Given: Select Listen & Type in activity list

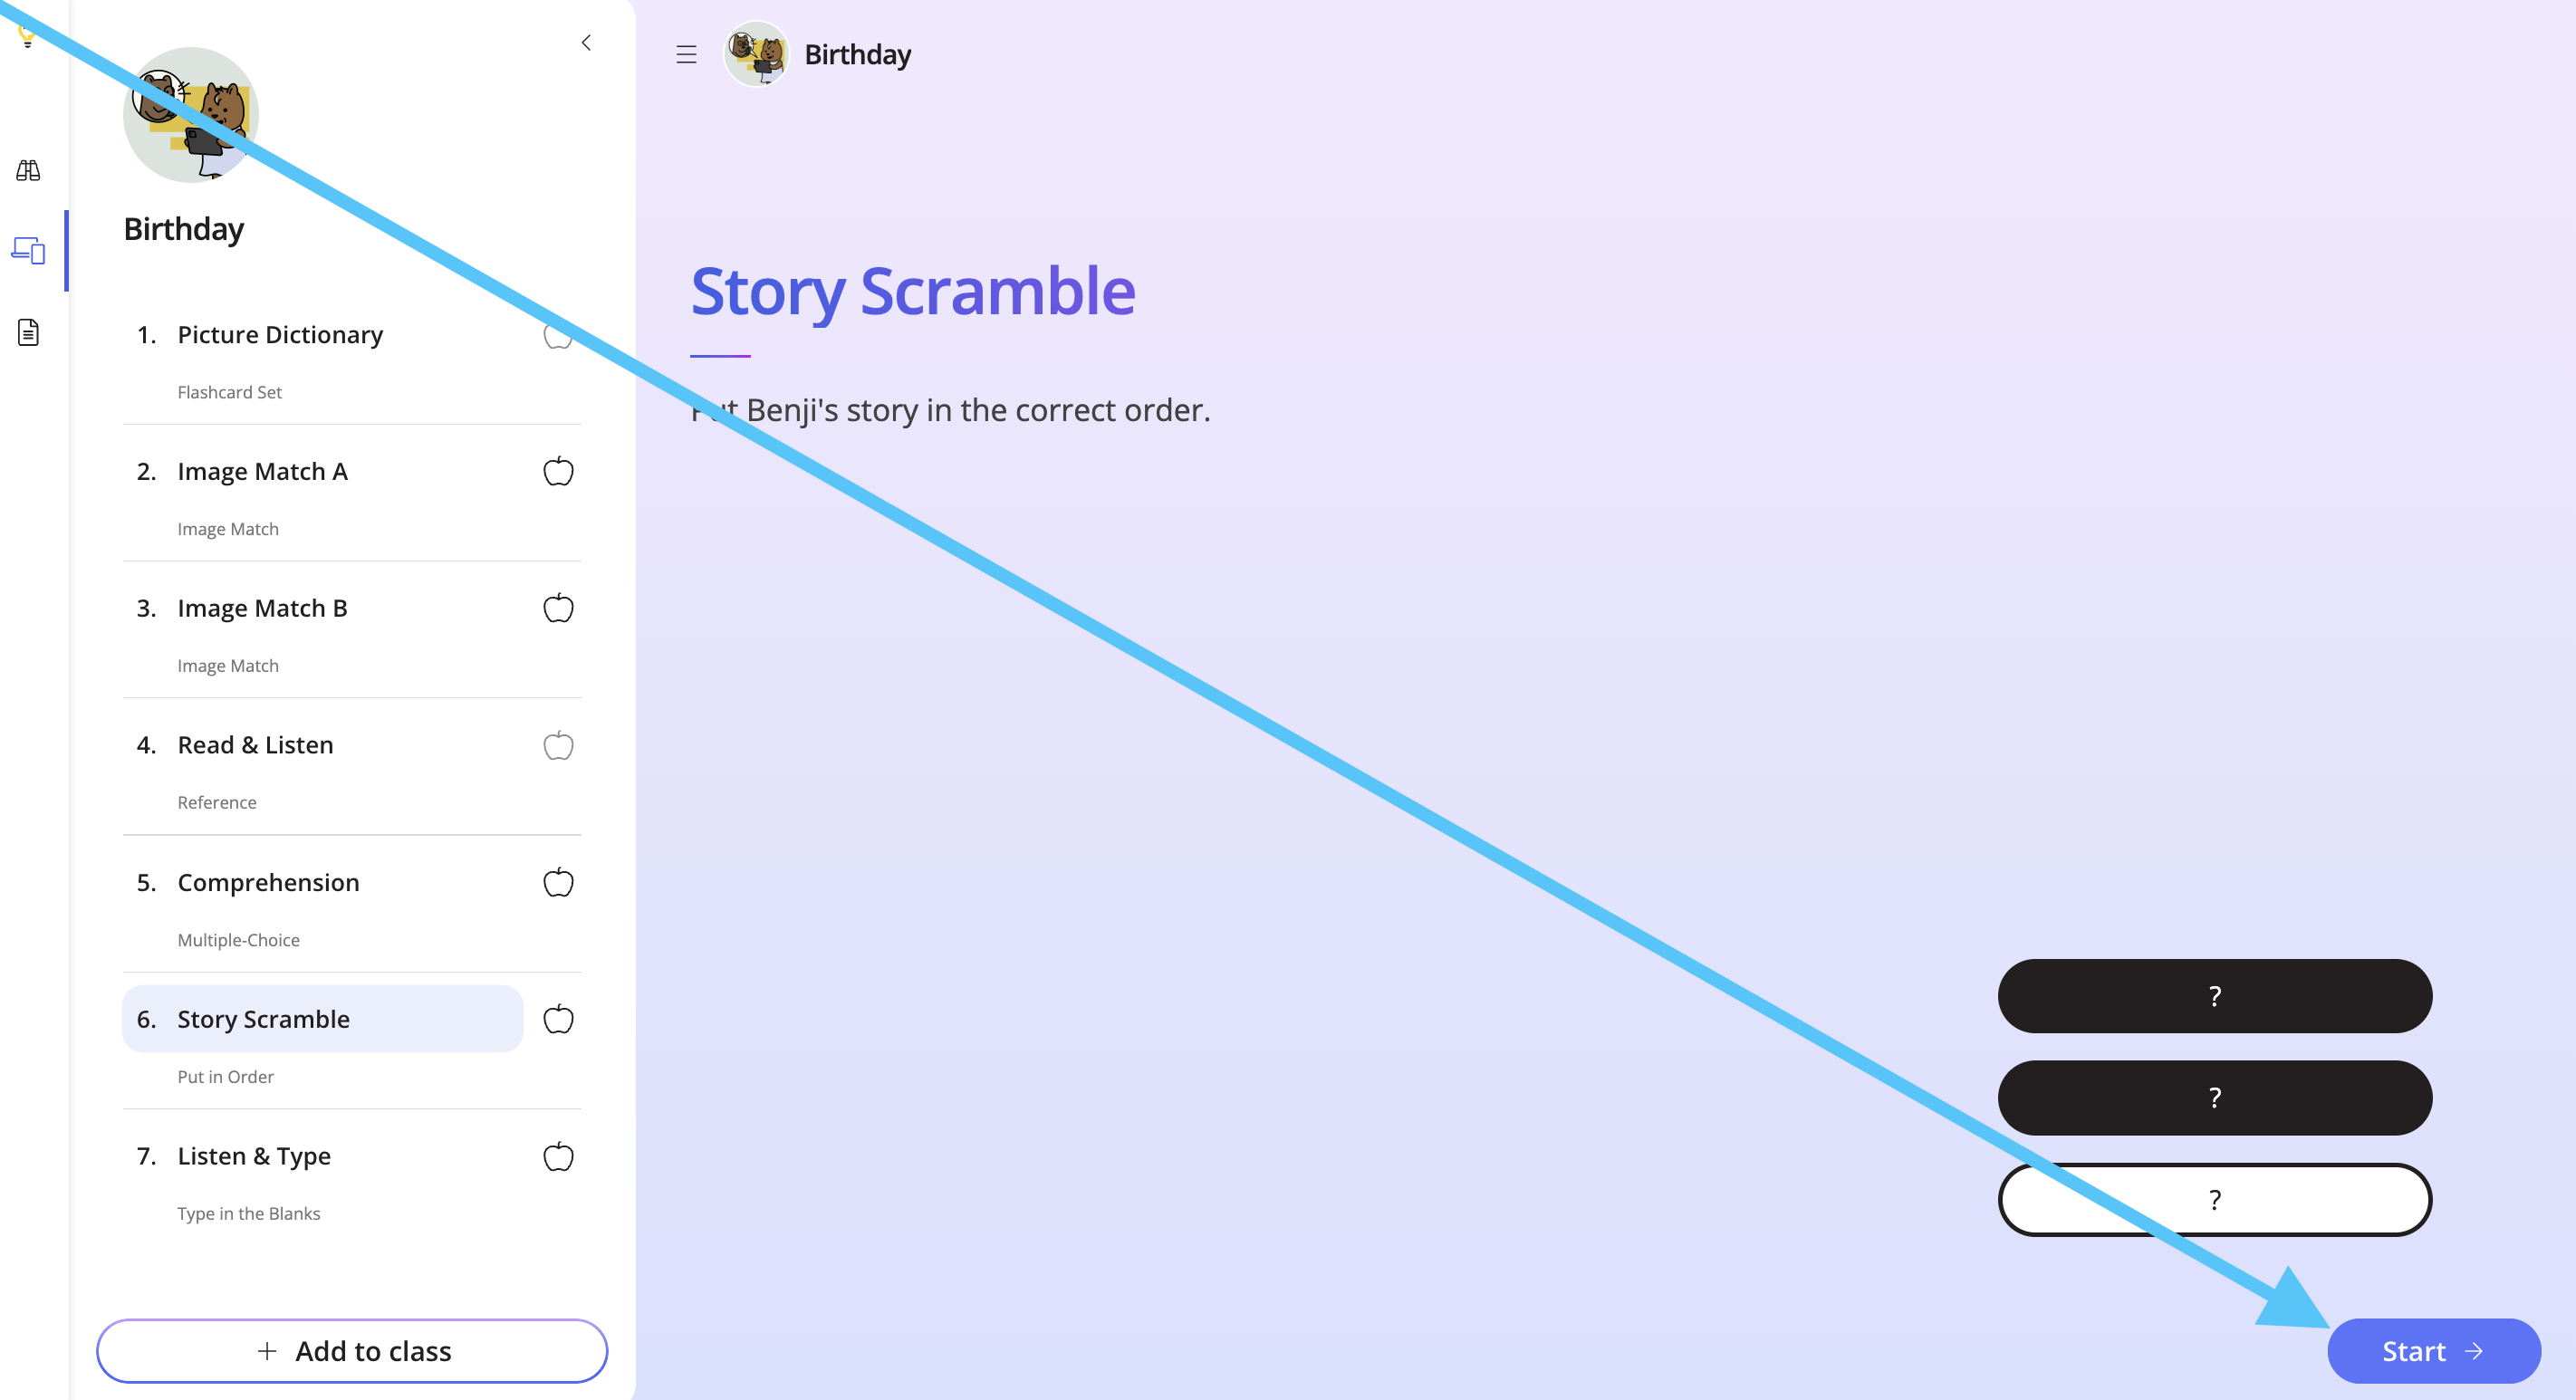Looking at the screenshot, I should pyautogui.click(x=254, y=1156).
